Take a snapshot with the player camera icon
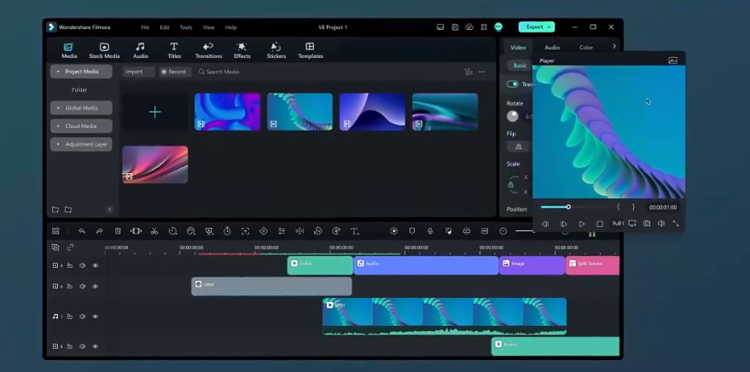Screen dimensions: 750x372 [647, 223]
